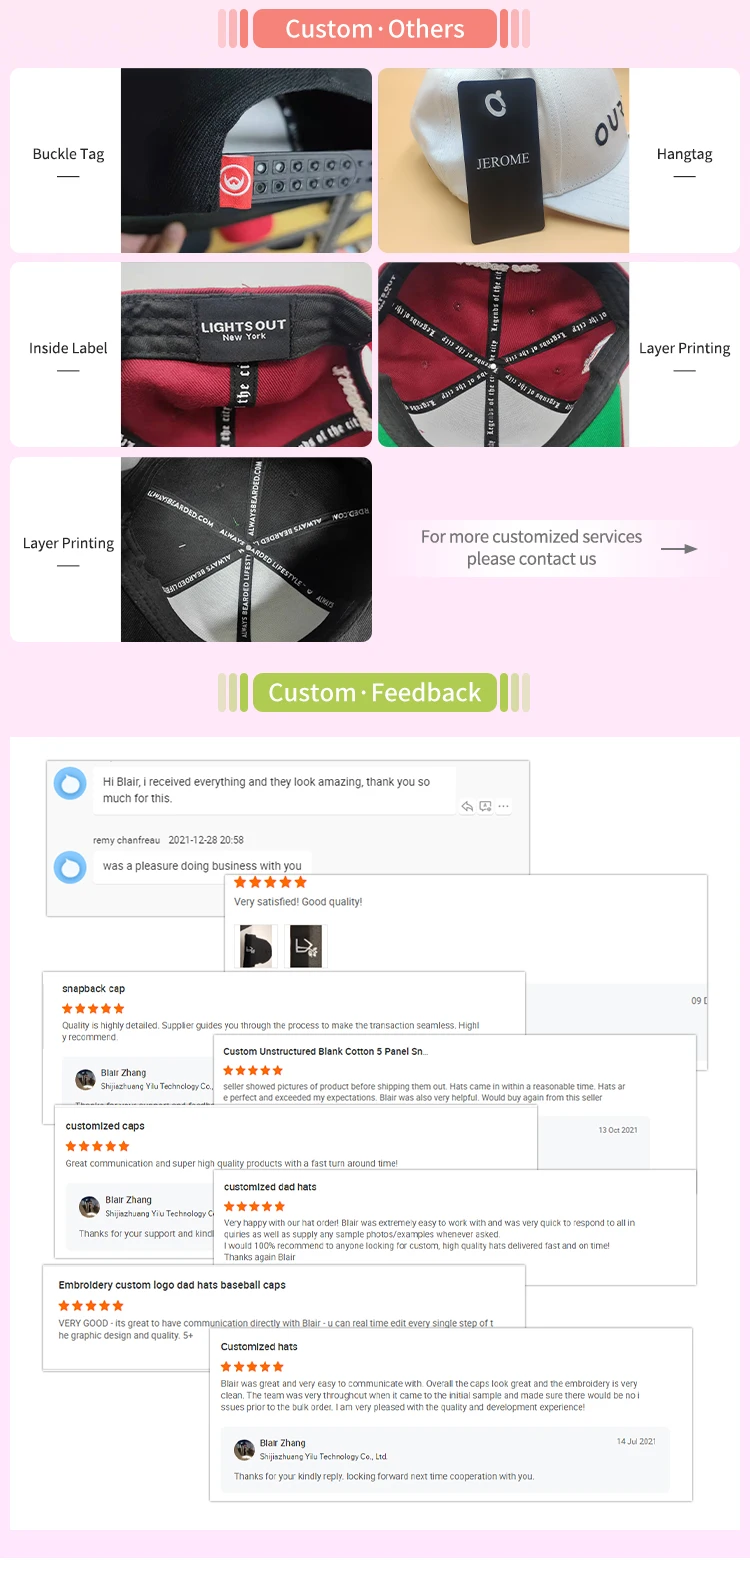Click the blue avatar beside the 'Hi Blair' message
This screenshot has width=750, height=1574.
coord(70,783)
